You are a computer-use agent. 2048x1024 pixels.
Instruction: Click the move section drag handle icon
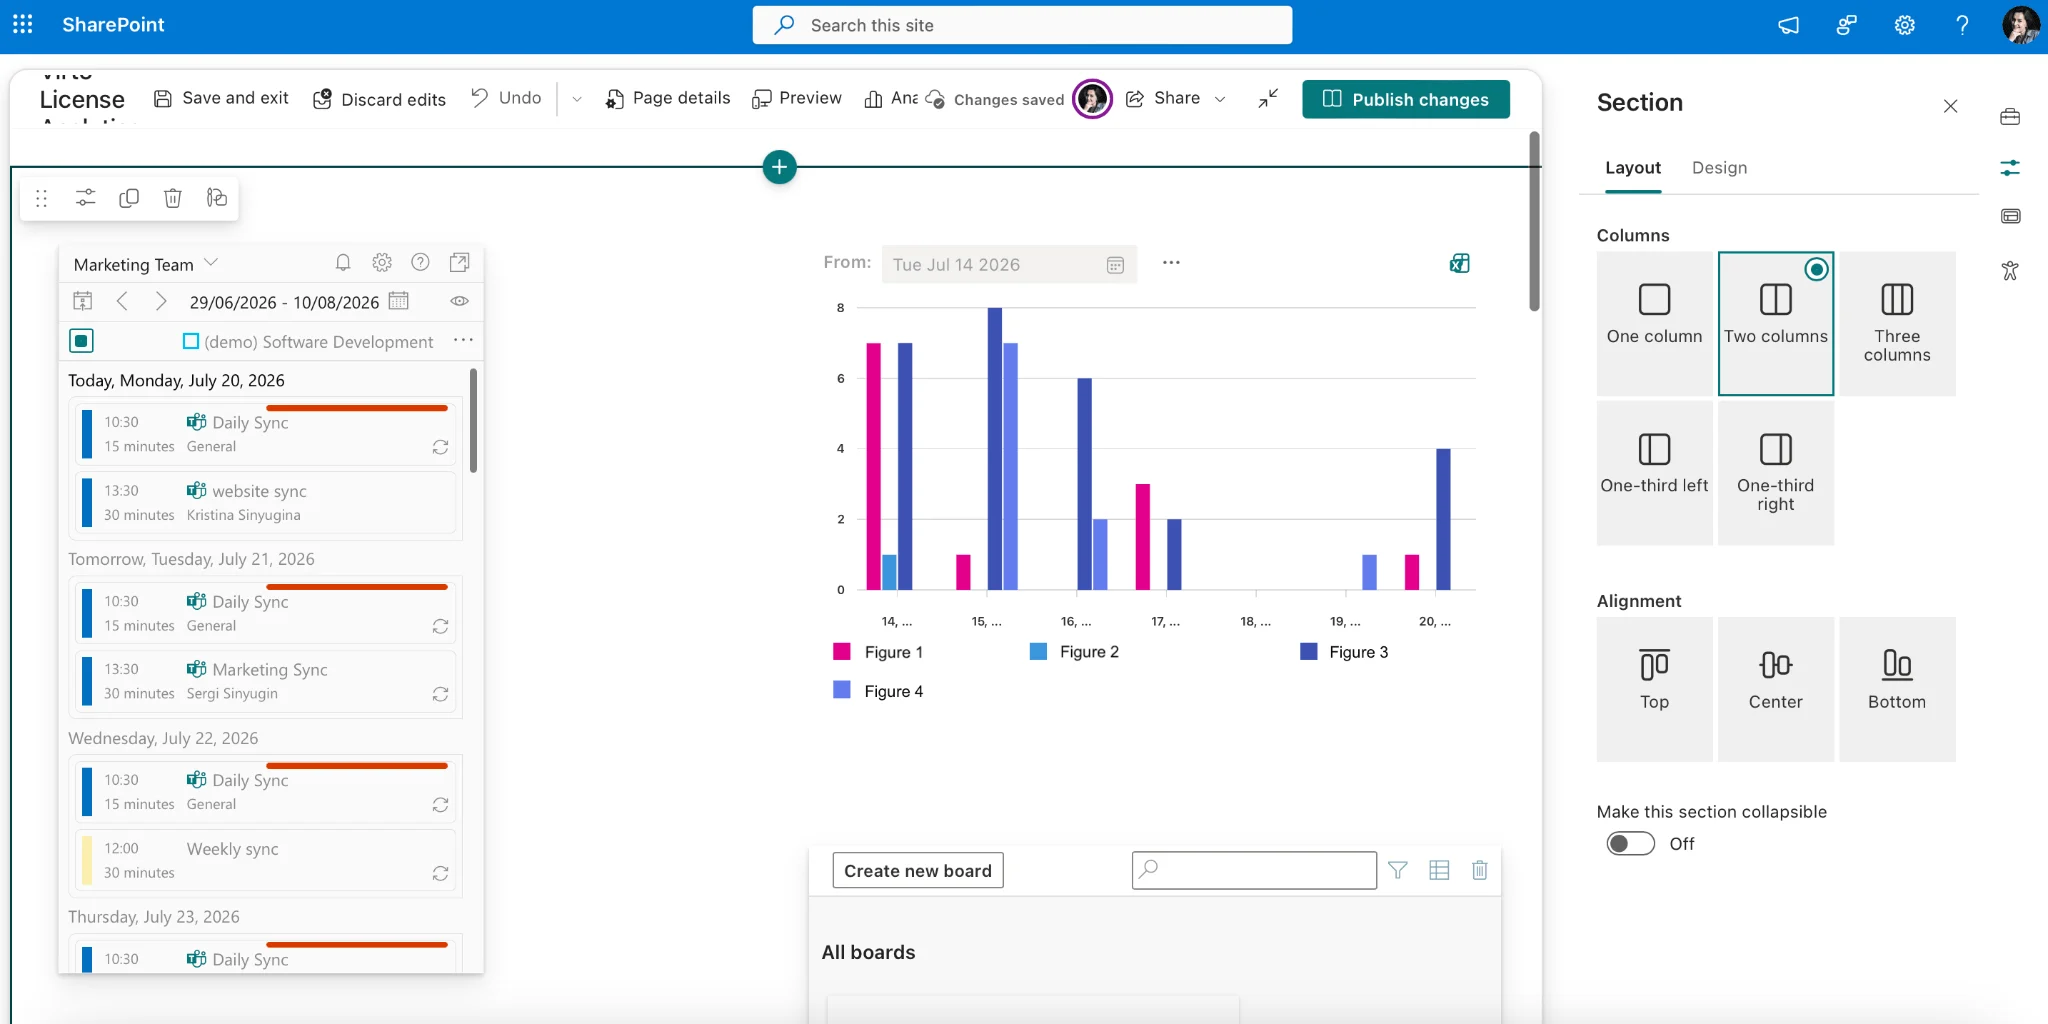pos(41,198)
